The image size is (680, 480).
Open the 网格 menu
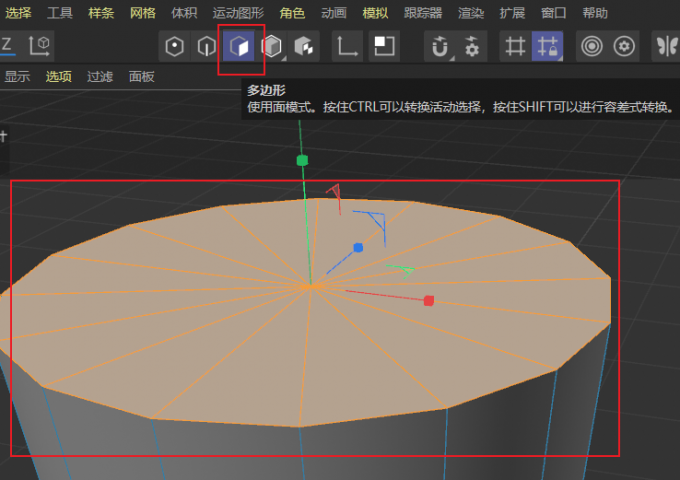point(142,13)
